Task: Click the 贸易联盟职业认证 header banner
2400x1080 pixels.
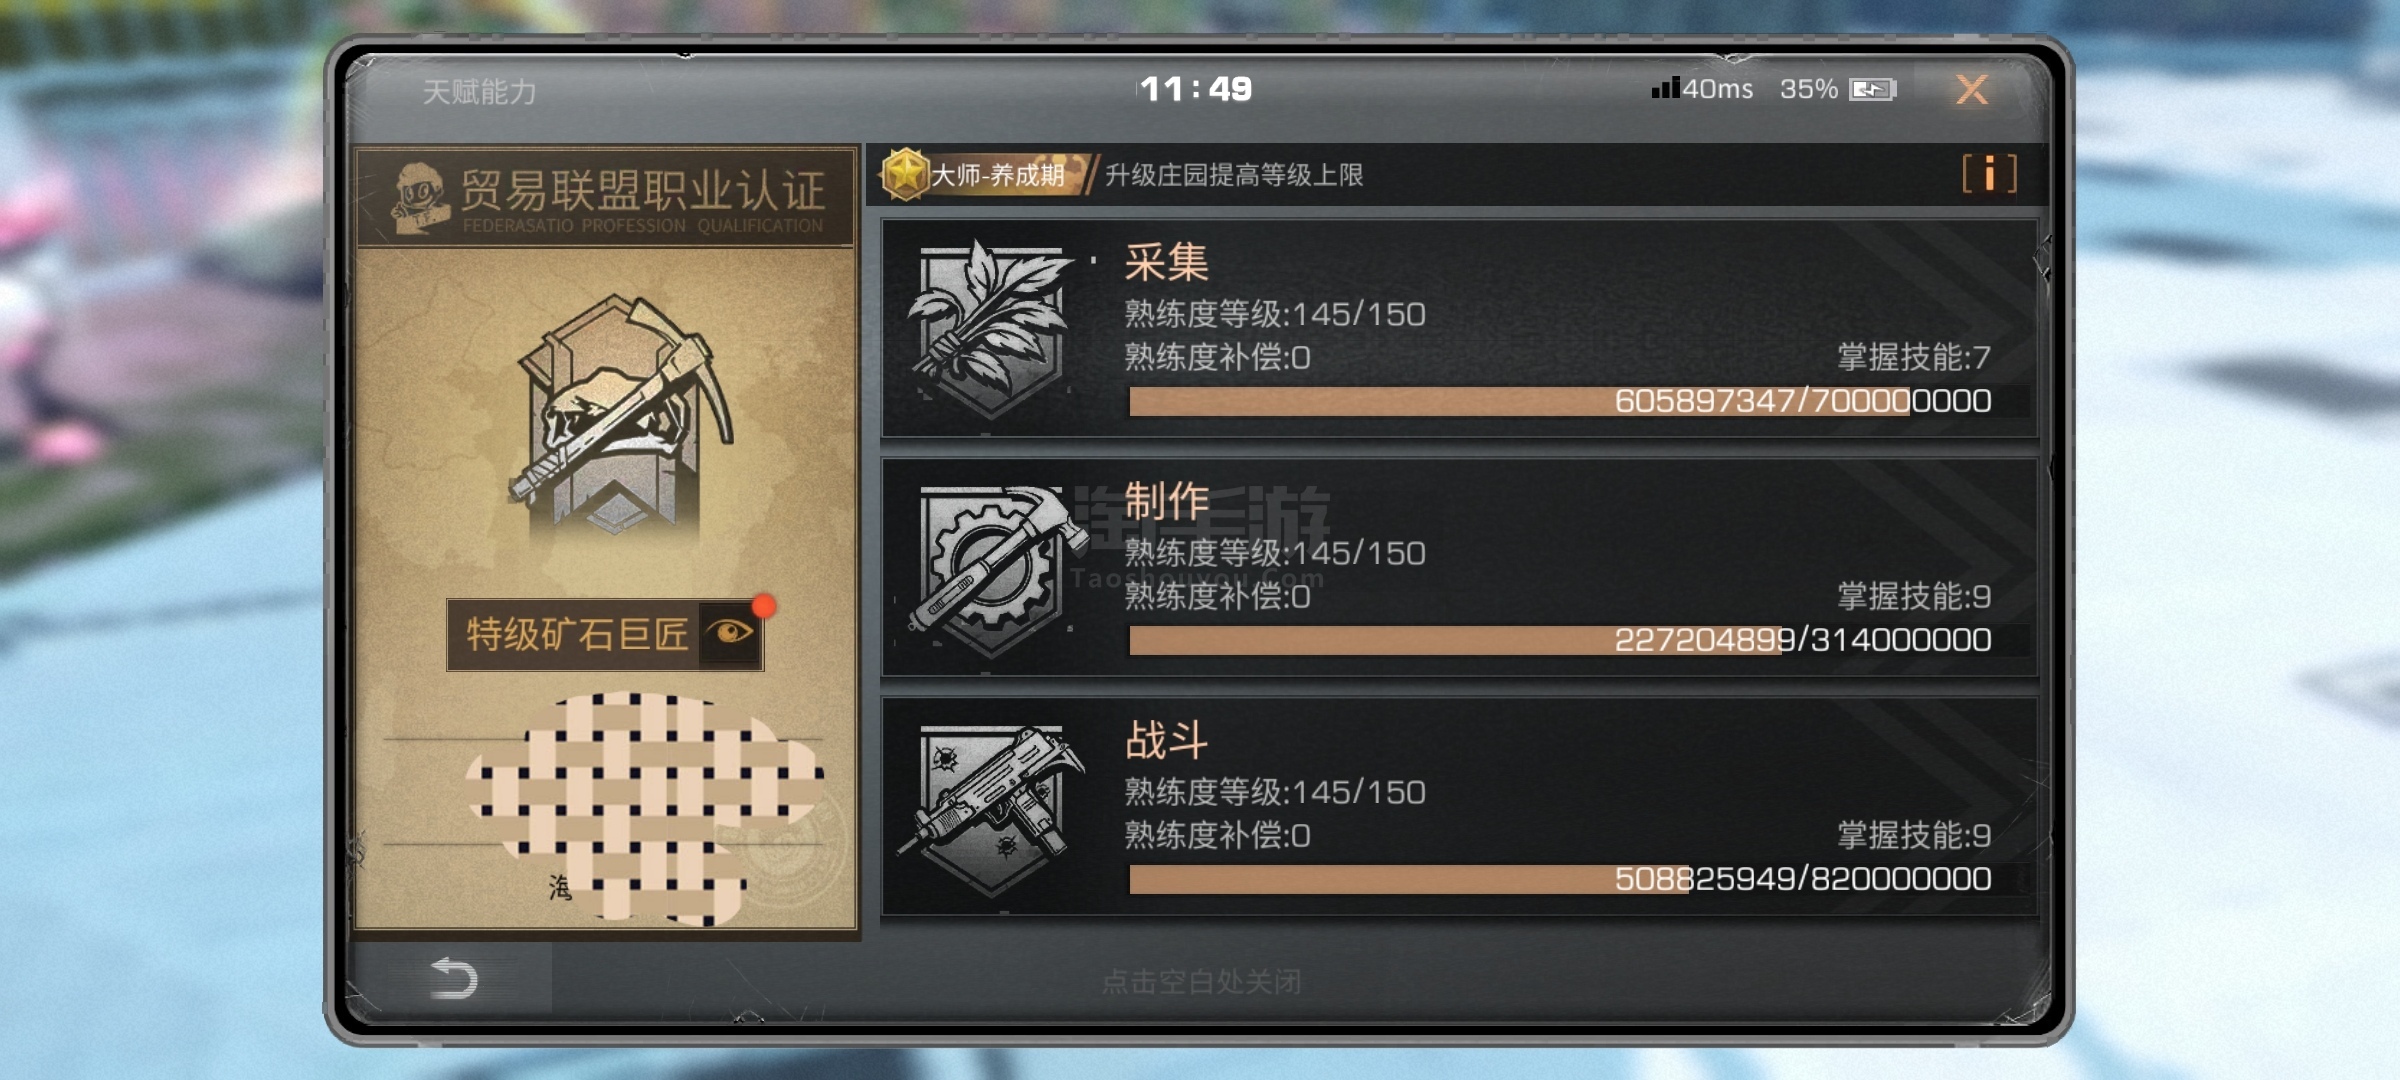Action: pyautogui.click(x=606, y=197)
